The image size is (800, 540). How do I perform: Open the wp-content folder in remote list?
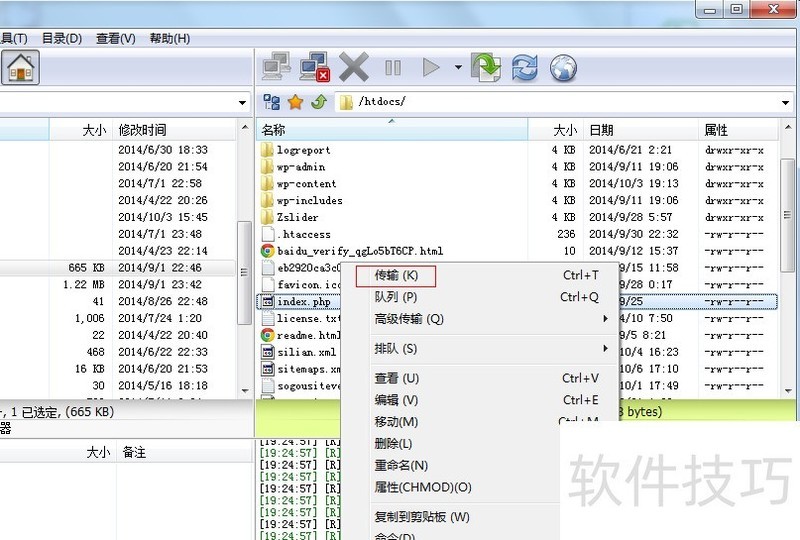tap(306, 184)
